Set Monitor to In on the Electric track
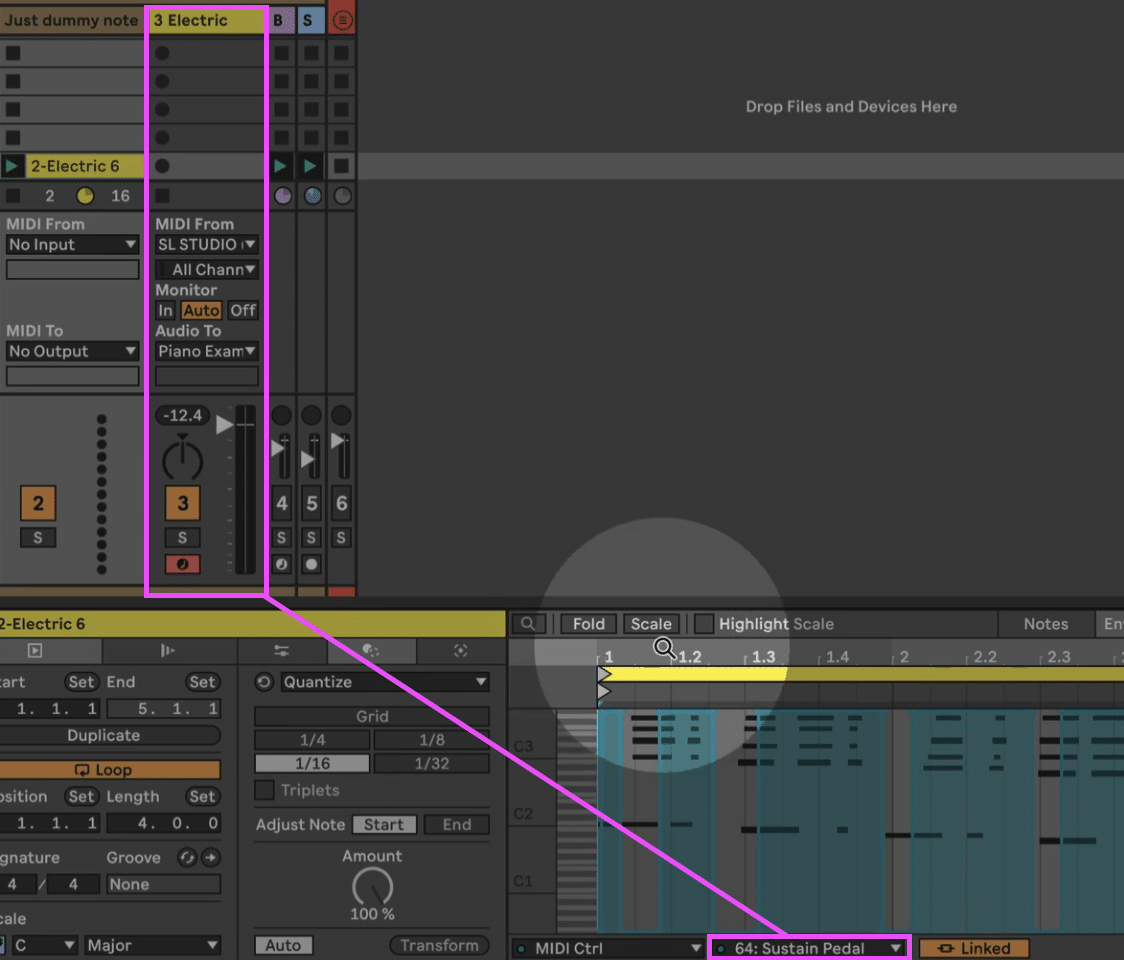 pyautogui.click(x=165, y=310)
